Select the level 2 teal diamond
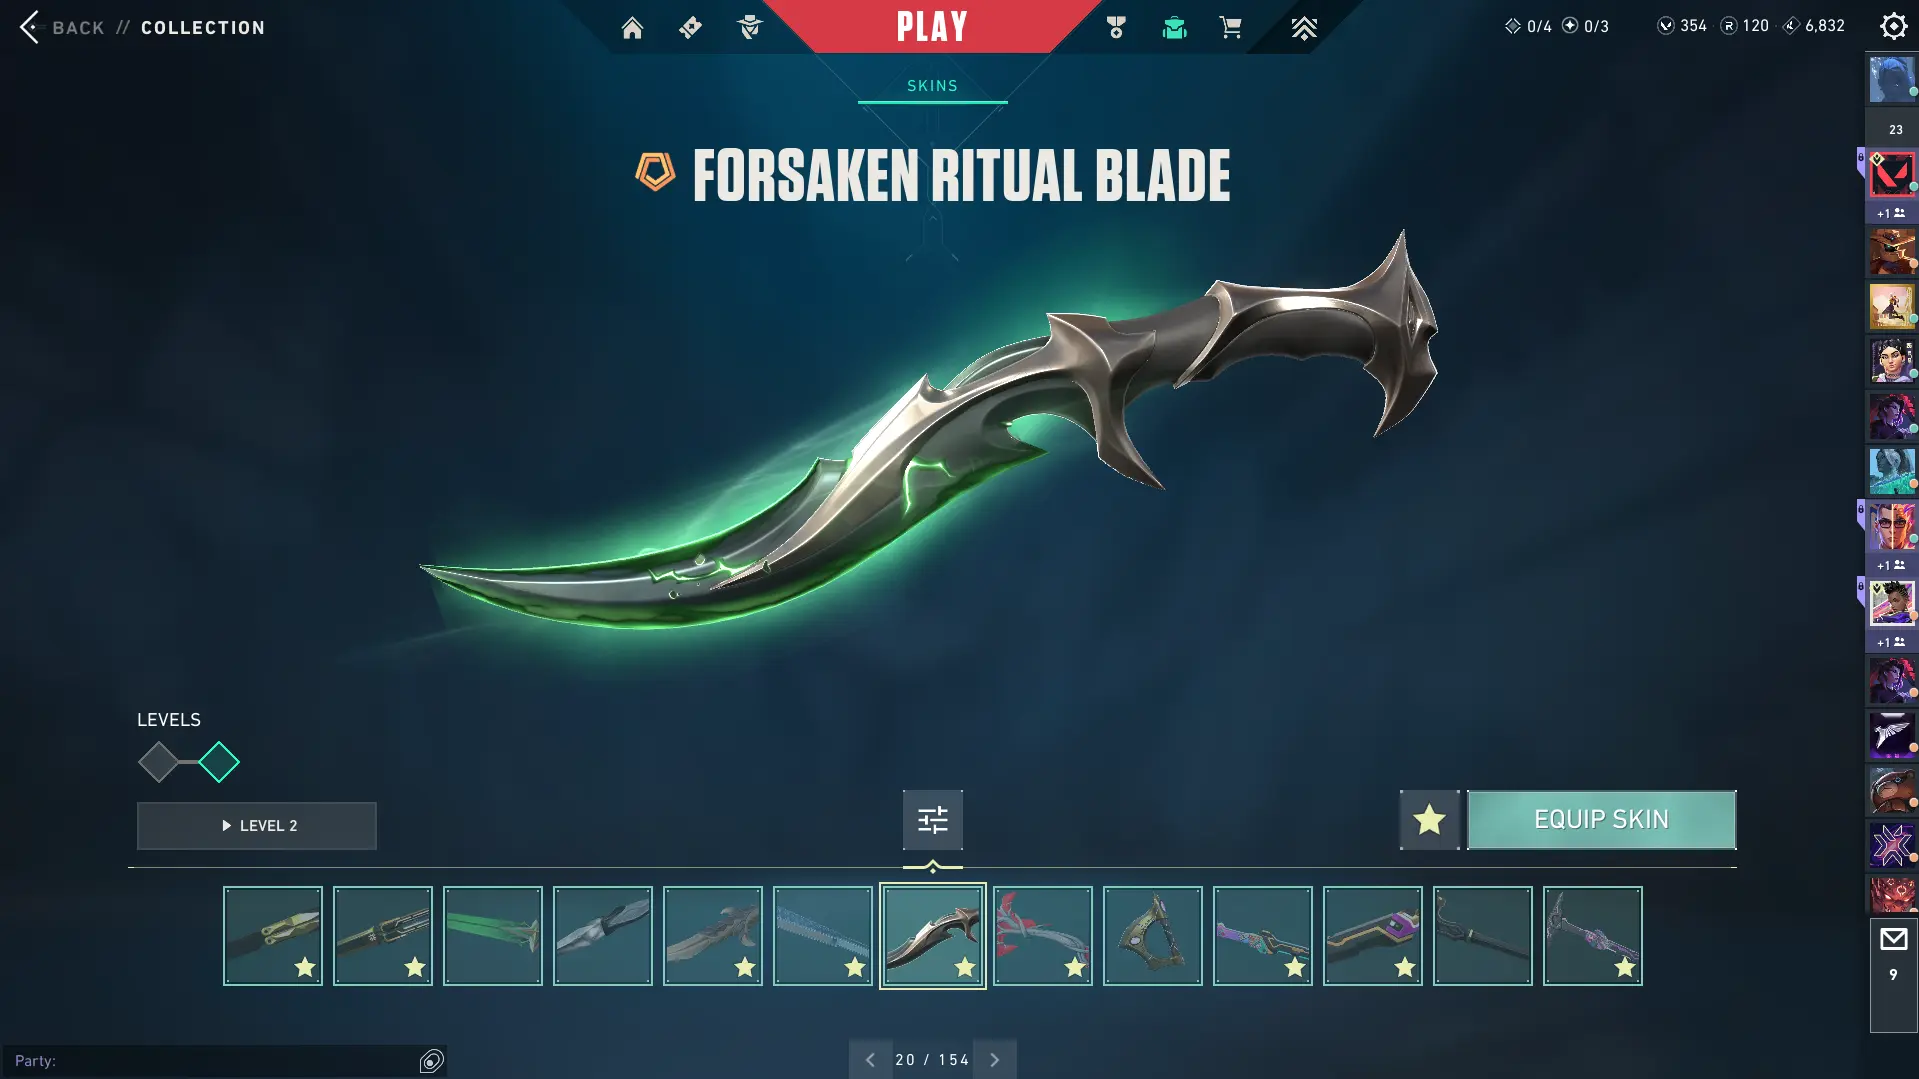This screenshot has width=1919, height=1079. [219, 762]
